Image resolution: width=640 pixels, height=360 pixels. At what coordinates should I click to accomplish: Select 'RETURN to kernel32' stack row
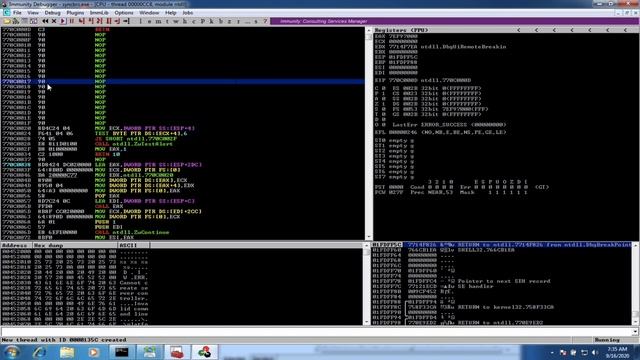(x=502, y=307)
